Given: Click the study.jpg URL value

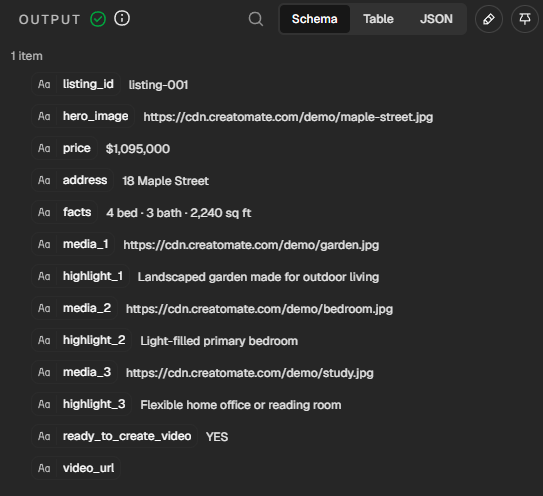Looking at the screenshot, I should pyautogui.click(x=250, y=373).
